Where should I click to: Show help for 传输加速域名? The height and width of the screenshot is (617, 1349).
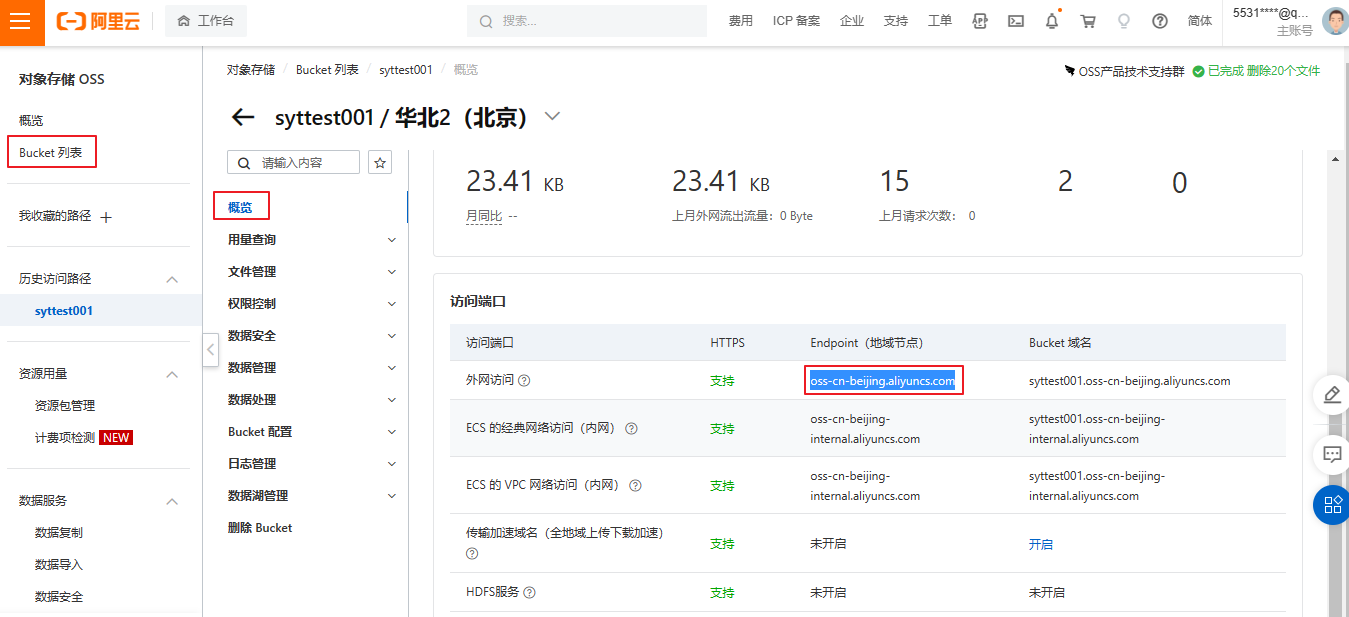472,553
